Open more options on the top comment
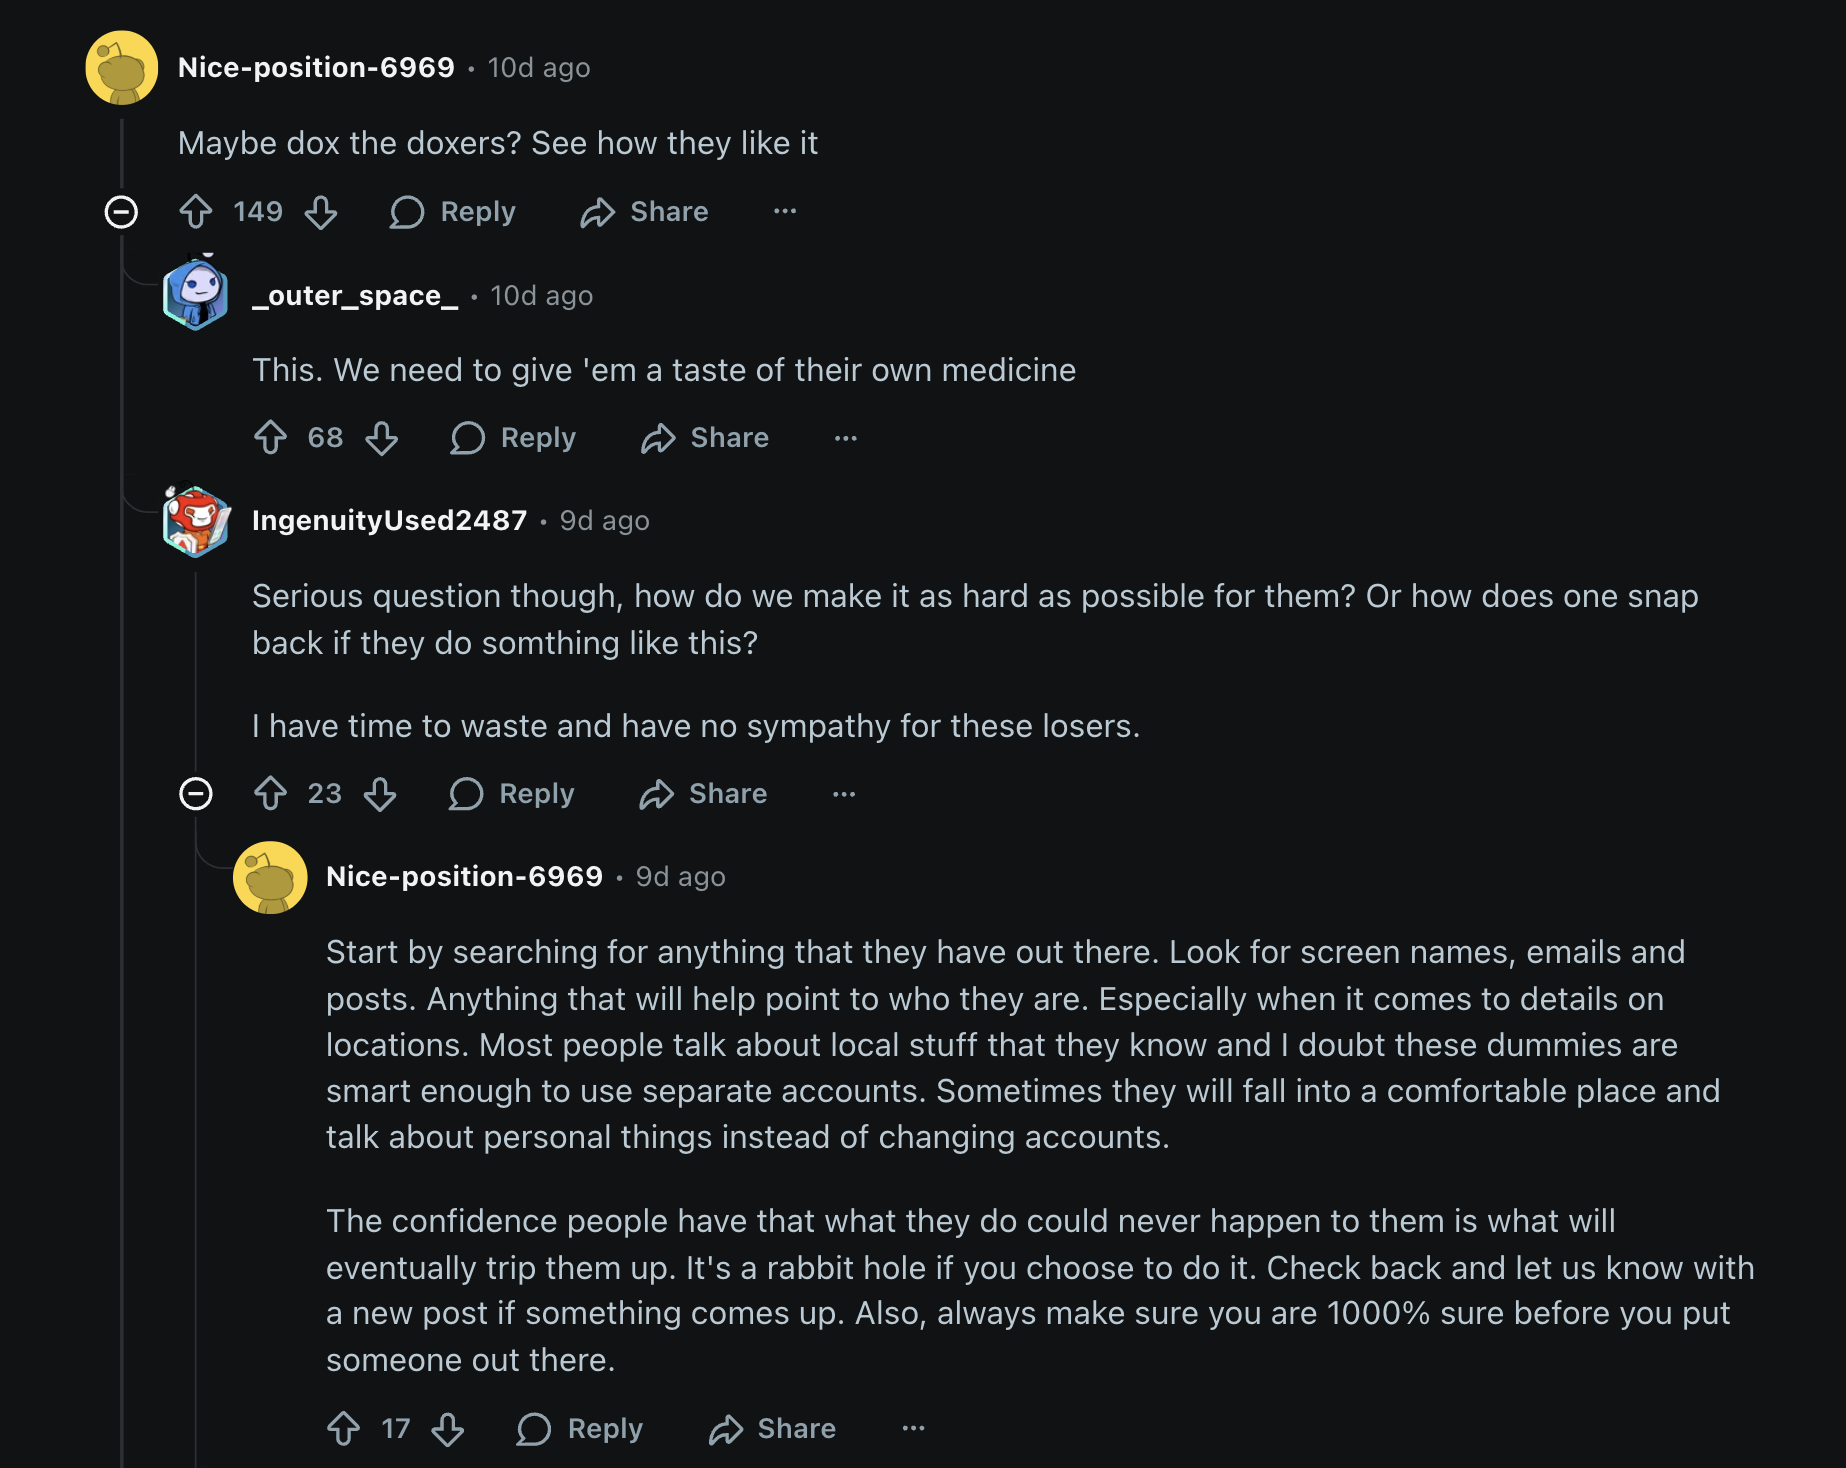 (x=785, y=212)
